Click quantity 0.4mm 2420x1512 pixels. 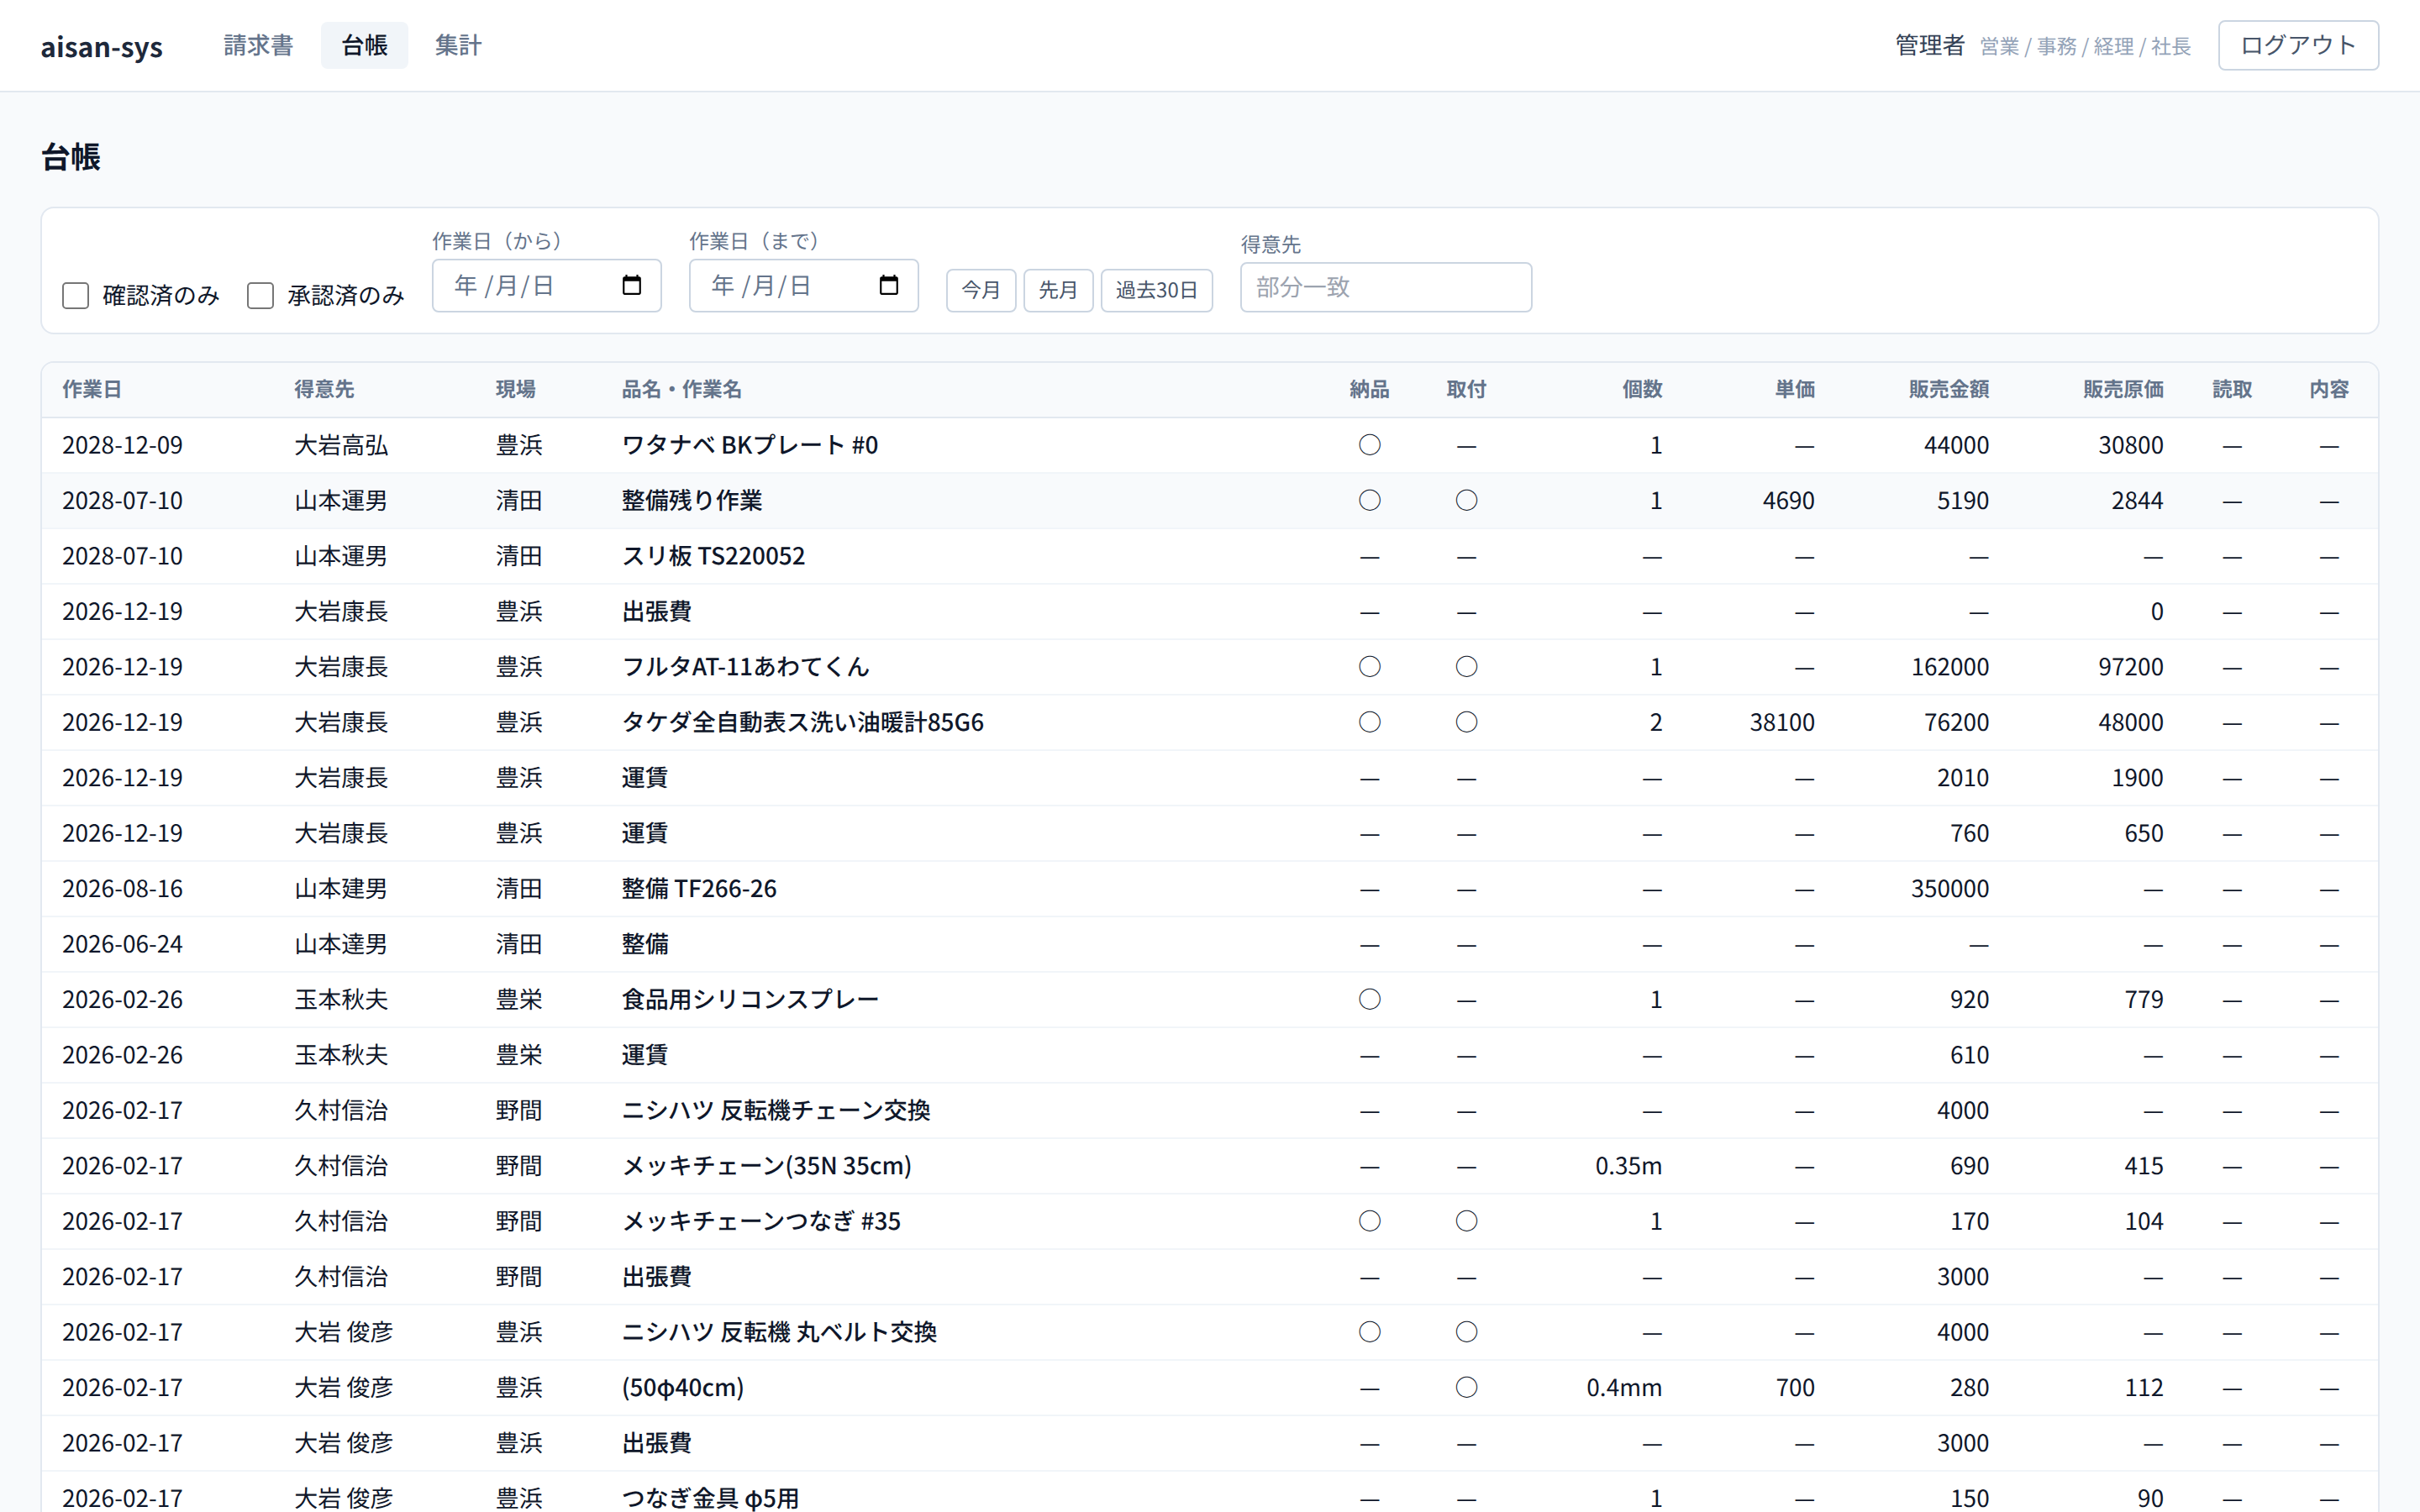tap(1624, 1388)
